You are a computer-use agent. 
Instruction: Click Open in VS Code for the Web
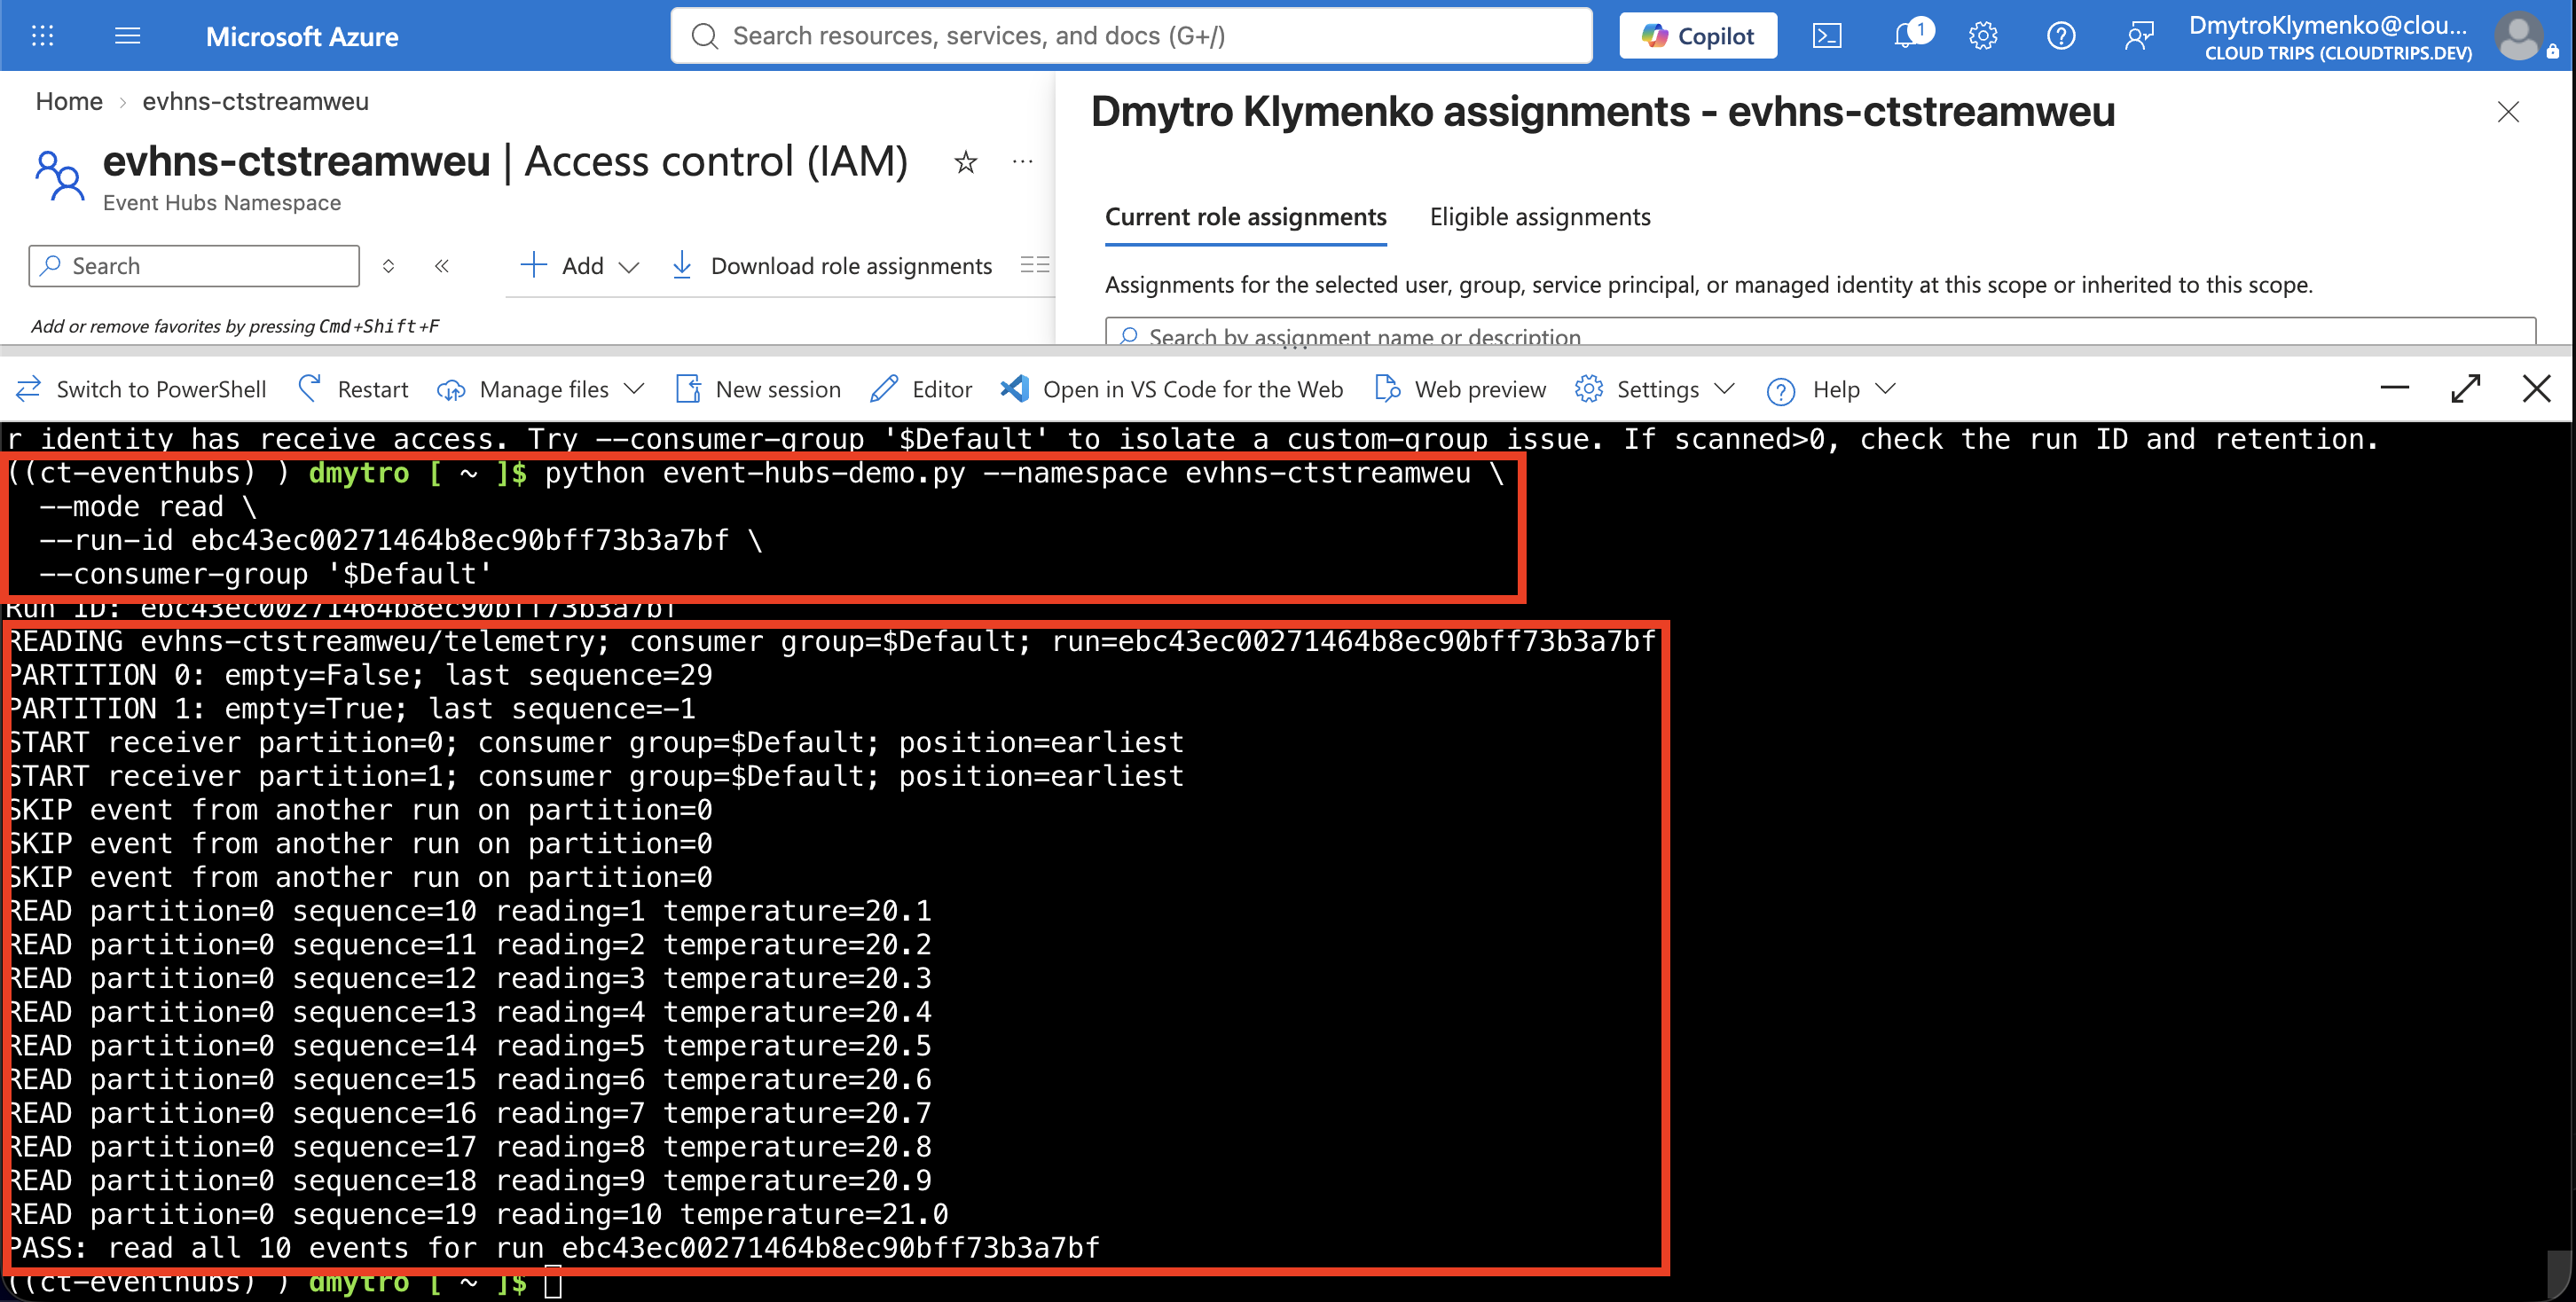[x=1172, y=389]
